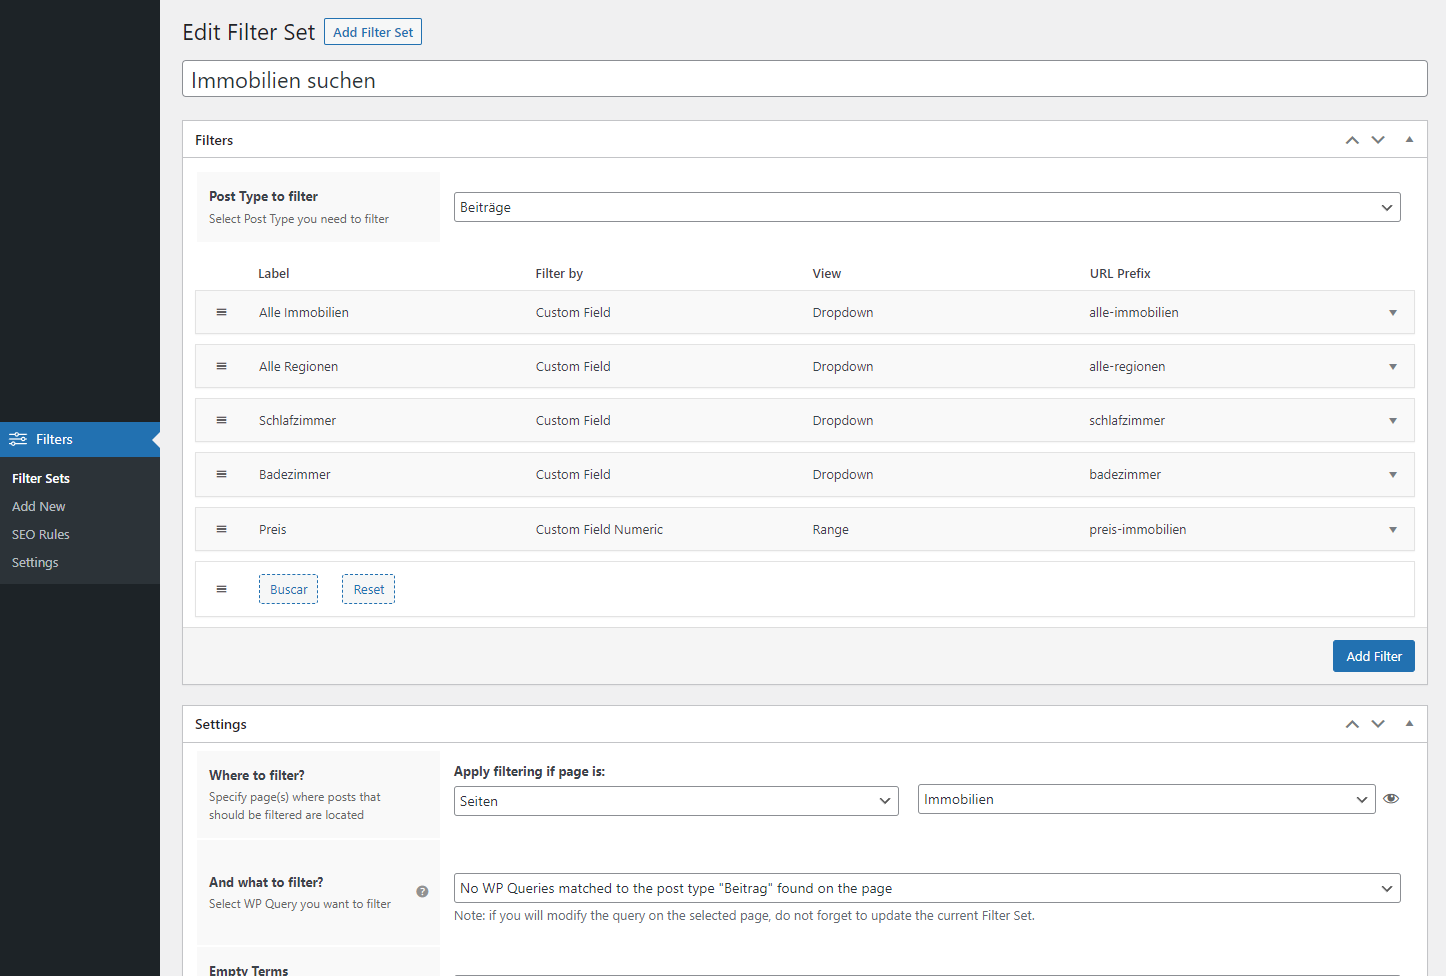Collapse the Filters panel with triangle toggle

[1409, 140]
